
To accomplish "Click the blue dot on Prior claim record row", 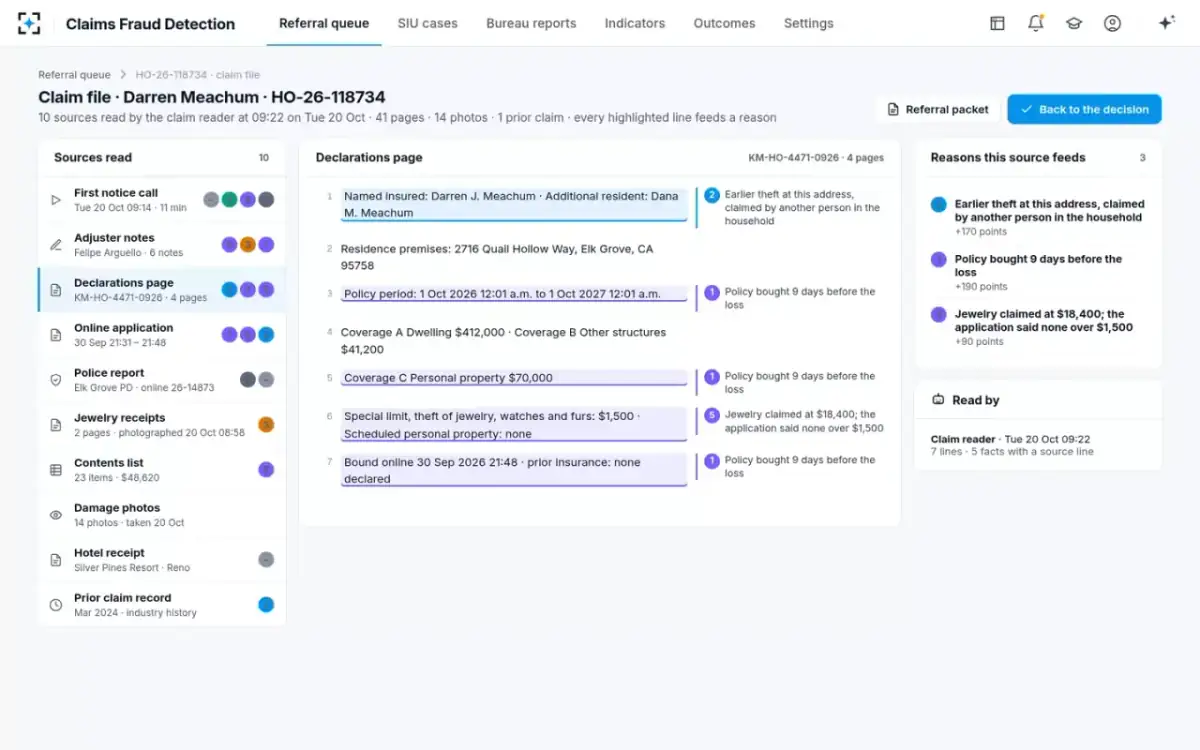I will pyautogui.click(x=266, y=605).
